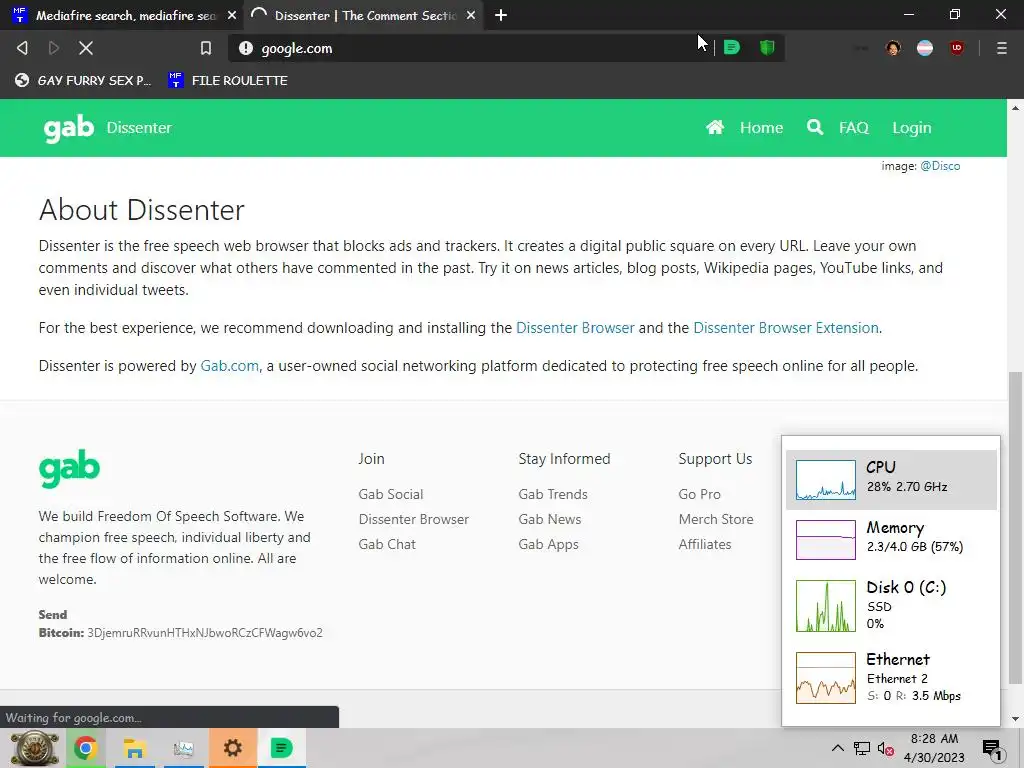Viewport: 1024px width, 768px height.
Task: Open the green Dissenter comment icon in address bar
Action: (732, 48)
